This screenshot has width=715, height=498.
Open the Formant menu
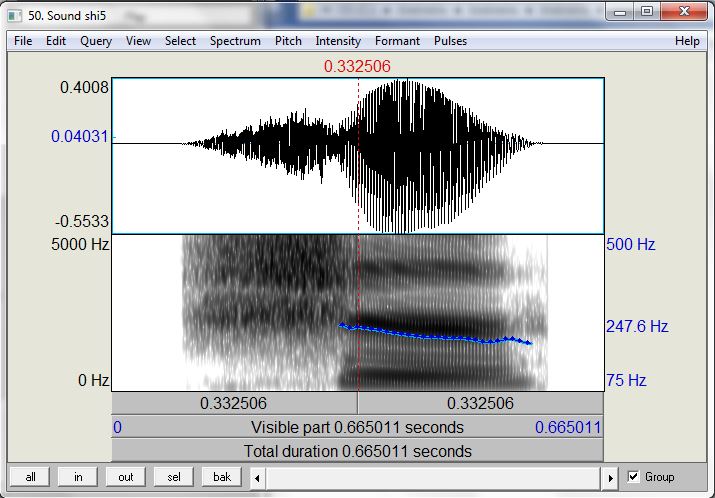coord(397,41)
